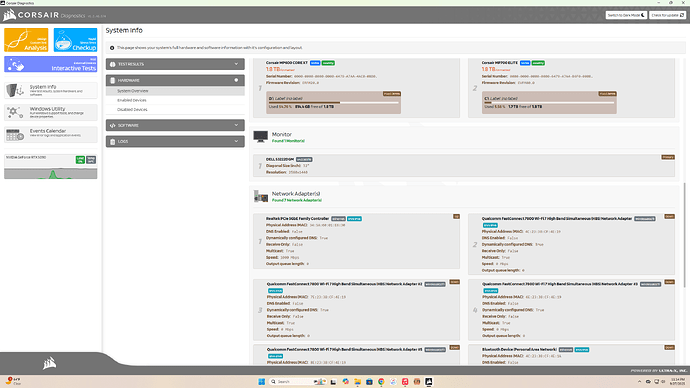Open the Windows Utility page
The image size is (690, 388).
[51, 113]
